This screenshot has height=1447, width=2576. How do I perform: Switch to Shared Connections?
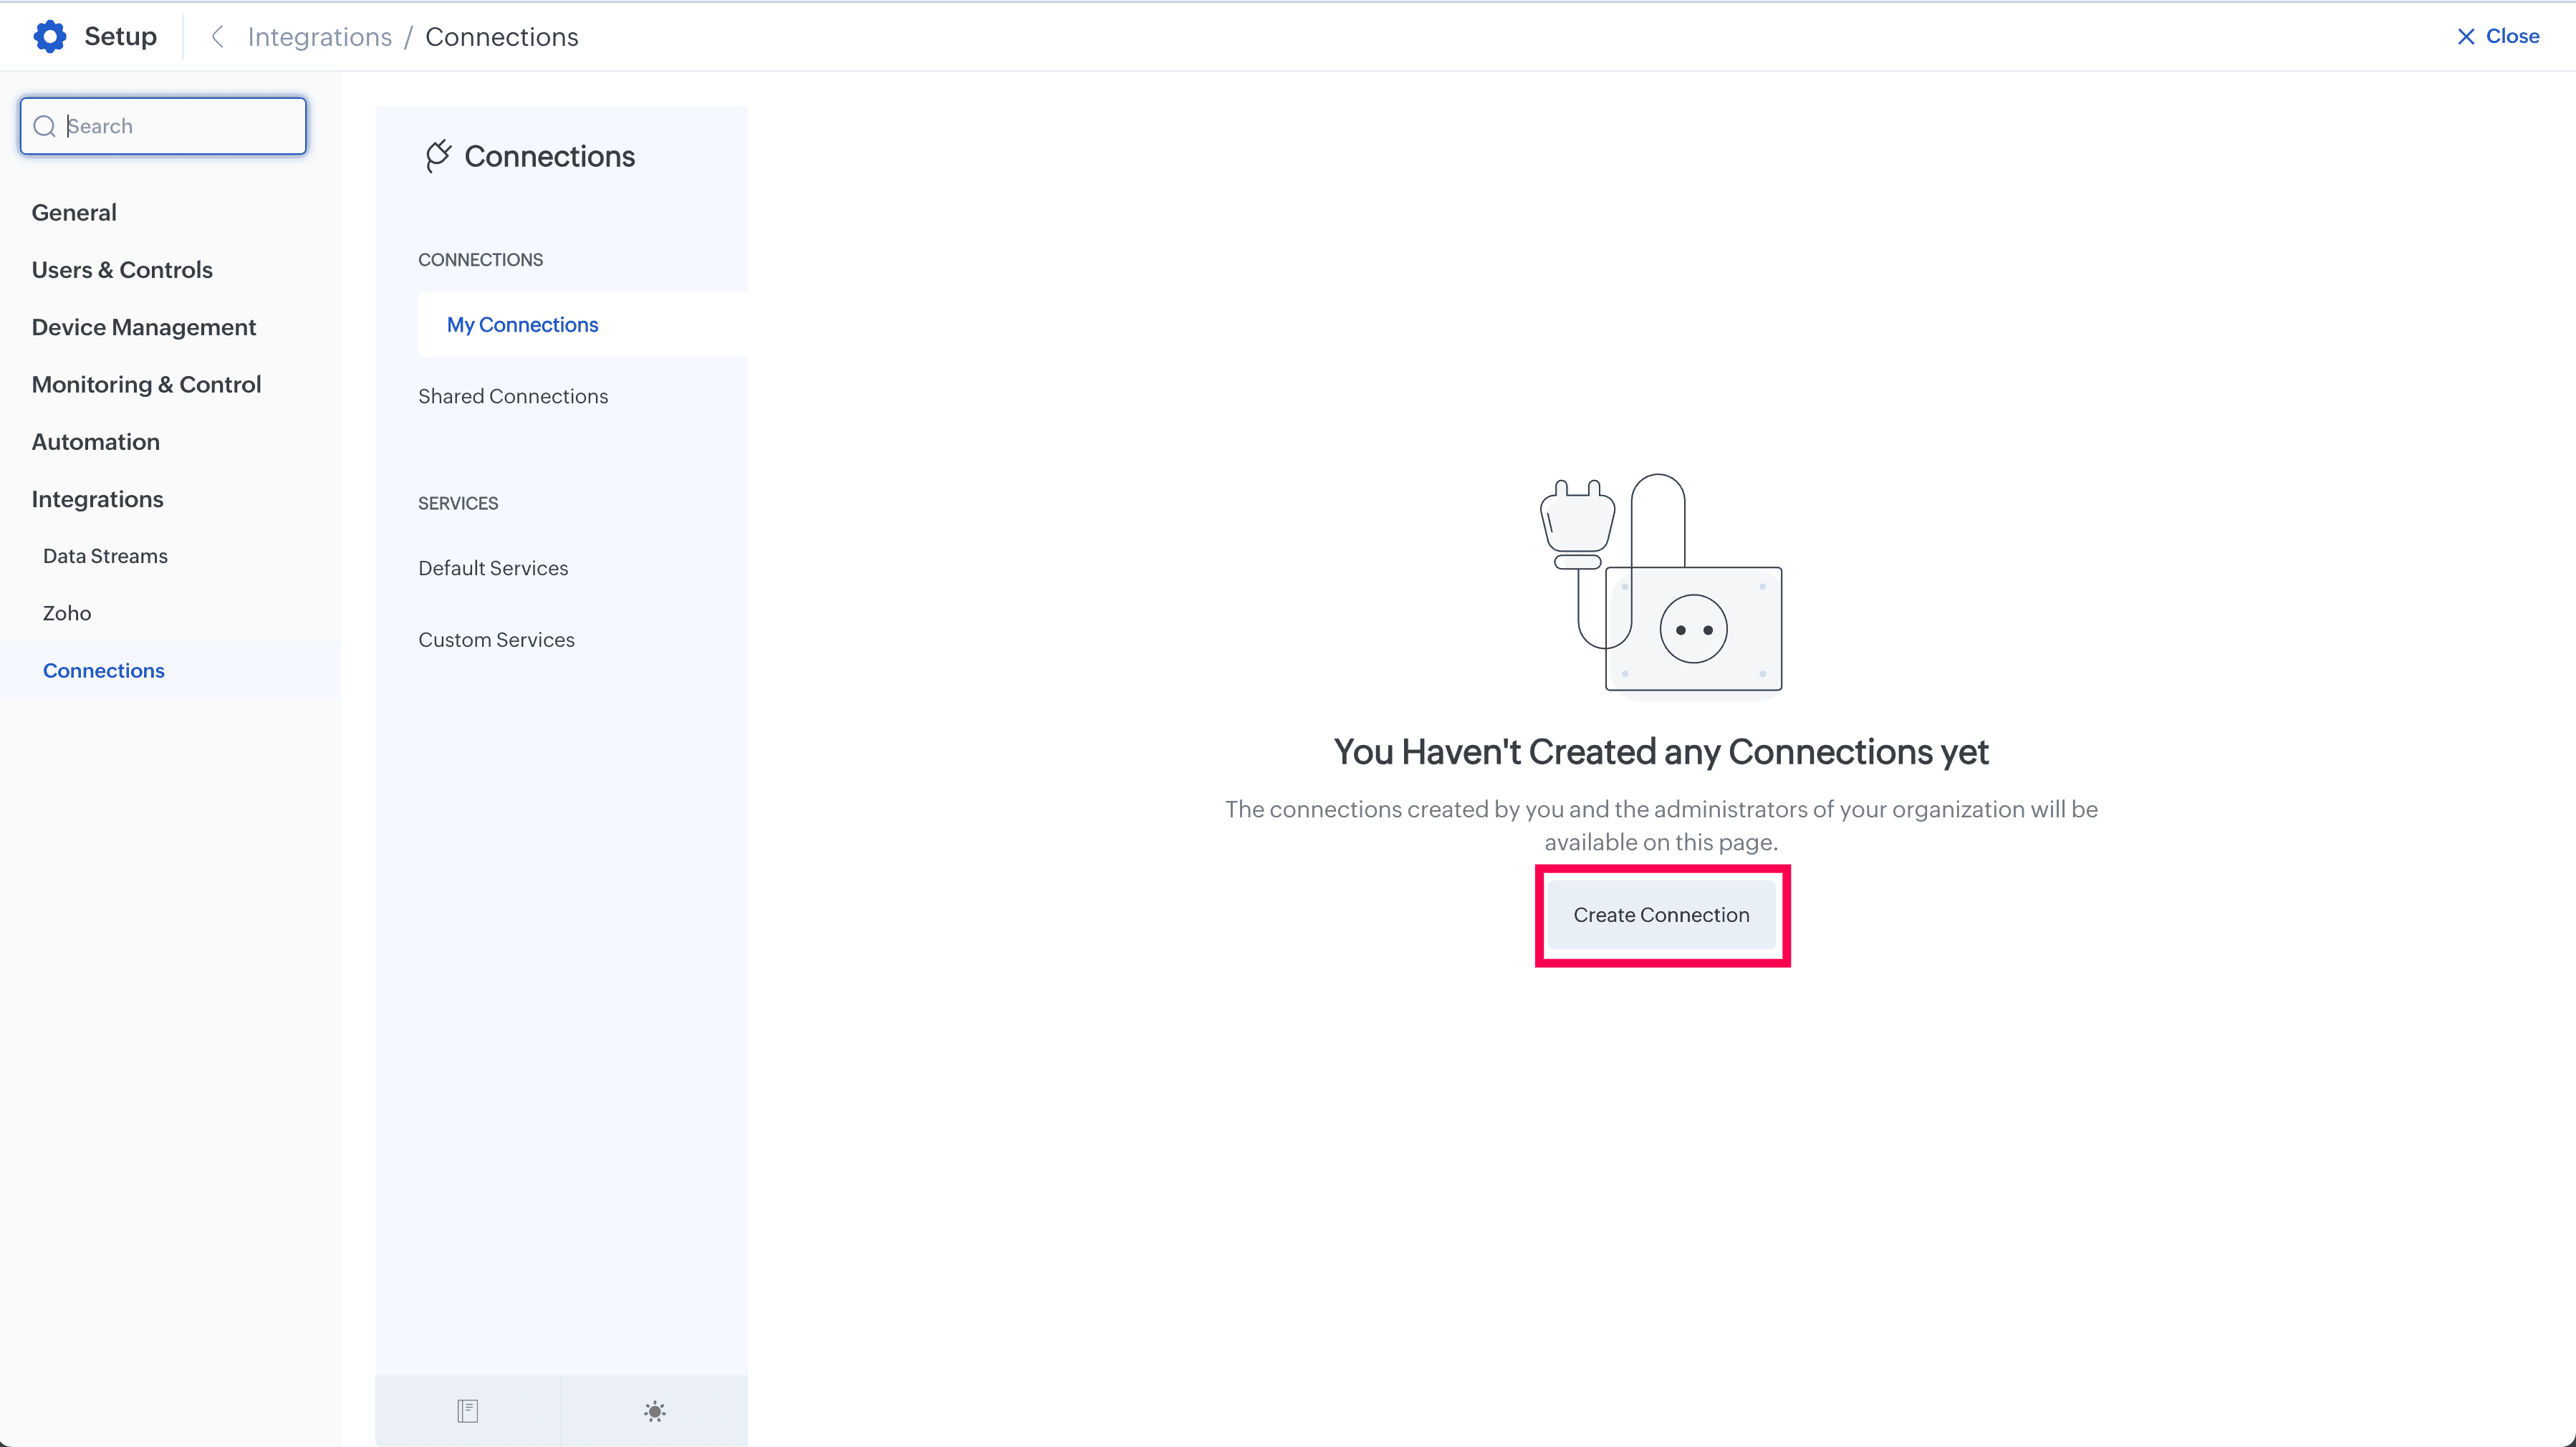point(513,396)
